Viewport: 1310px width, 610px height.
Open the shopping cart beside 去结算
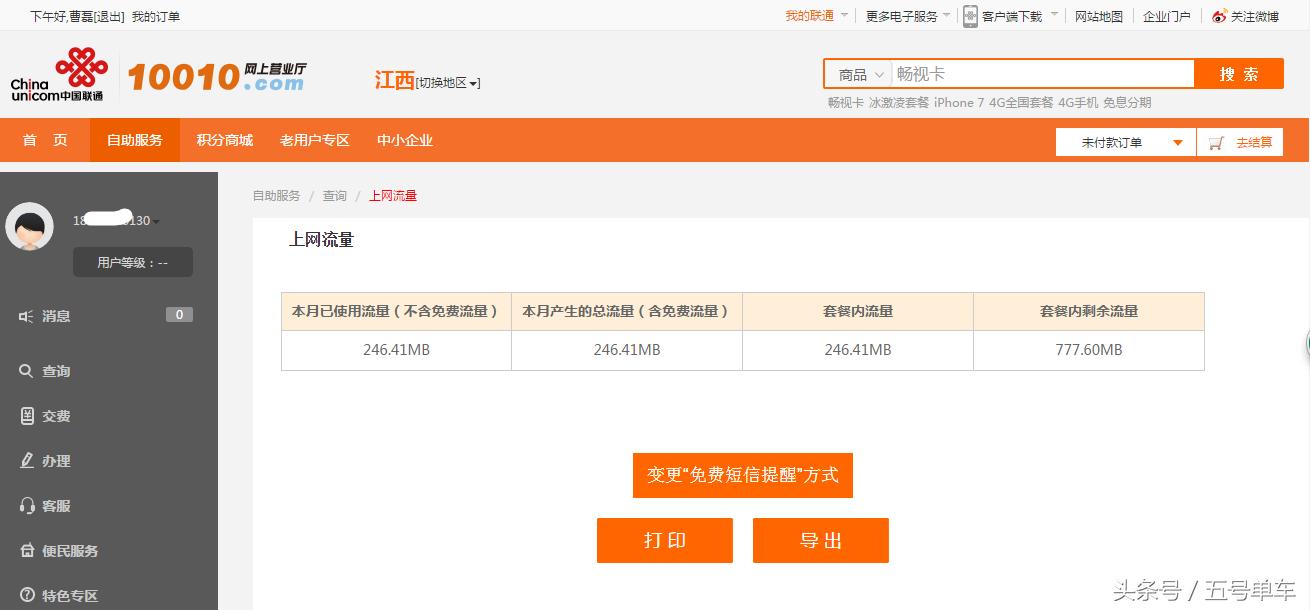pyautogui.click(x=1217, y=141)
